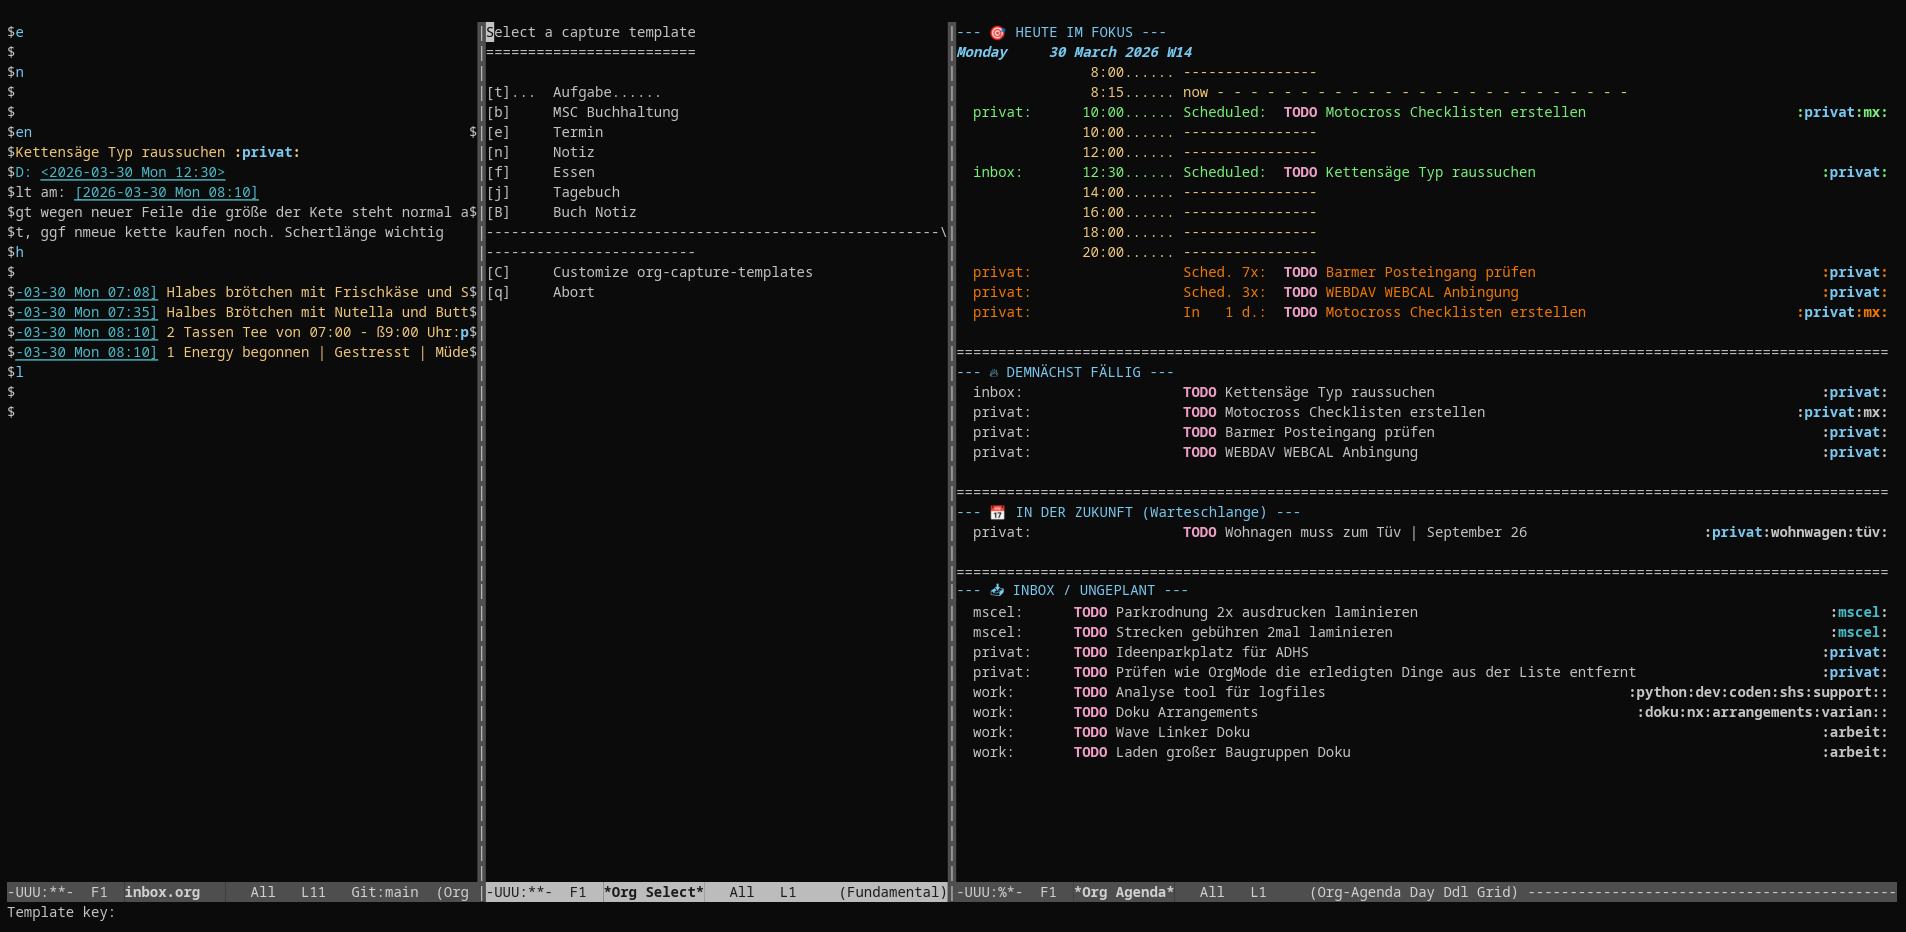The width and height of the screenshot is (1906, 932).
Task: Toggle TODO keyword on Barmer Posteingang prüfen
Action: point(1199,432)
